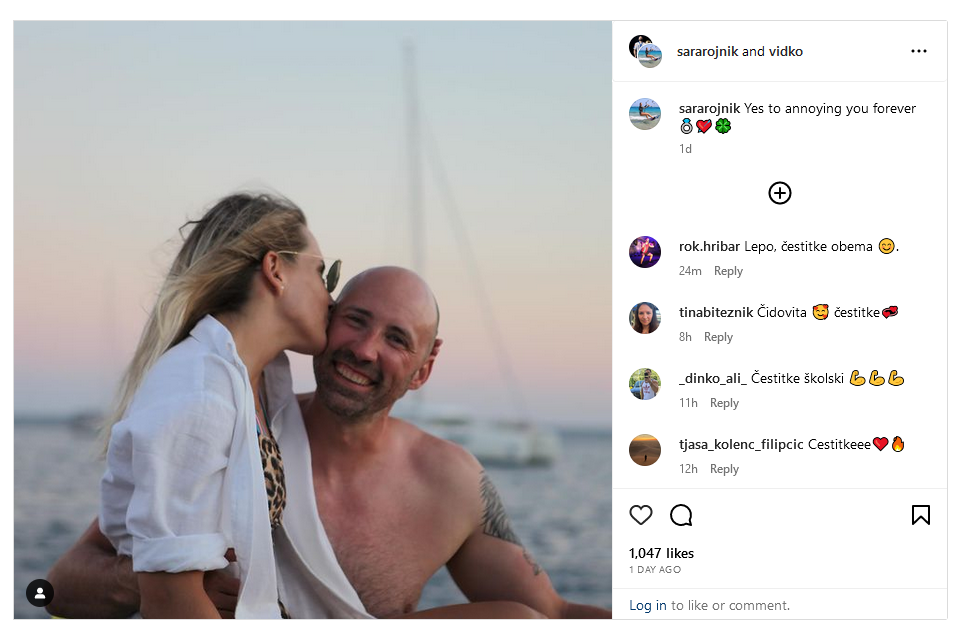
Task: Reply to the tjasa_kolenc_filipcic comment
Action: click(x=724, y=469)
